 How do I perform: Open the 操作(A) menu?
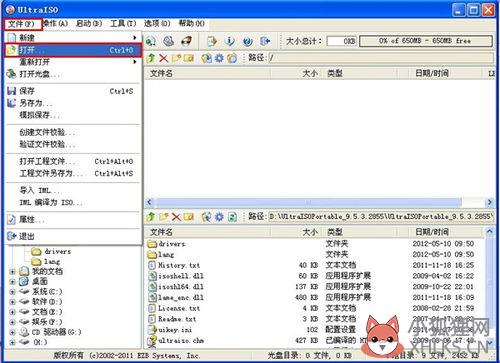56,23
